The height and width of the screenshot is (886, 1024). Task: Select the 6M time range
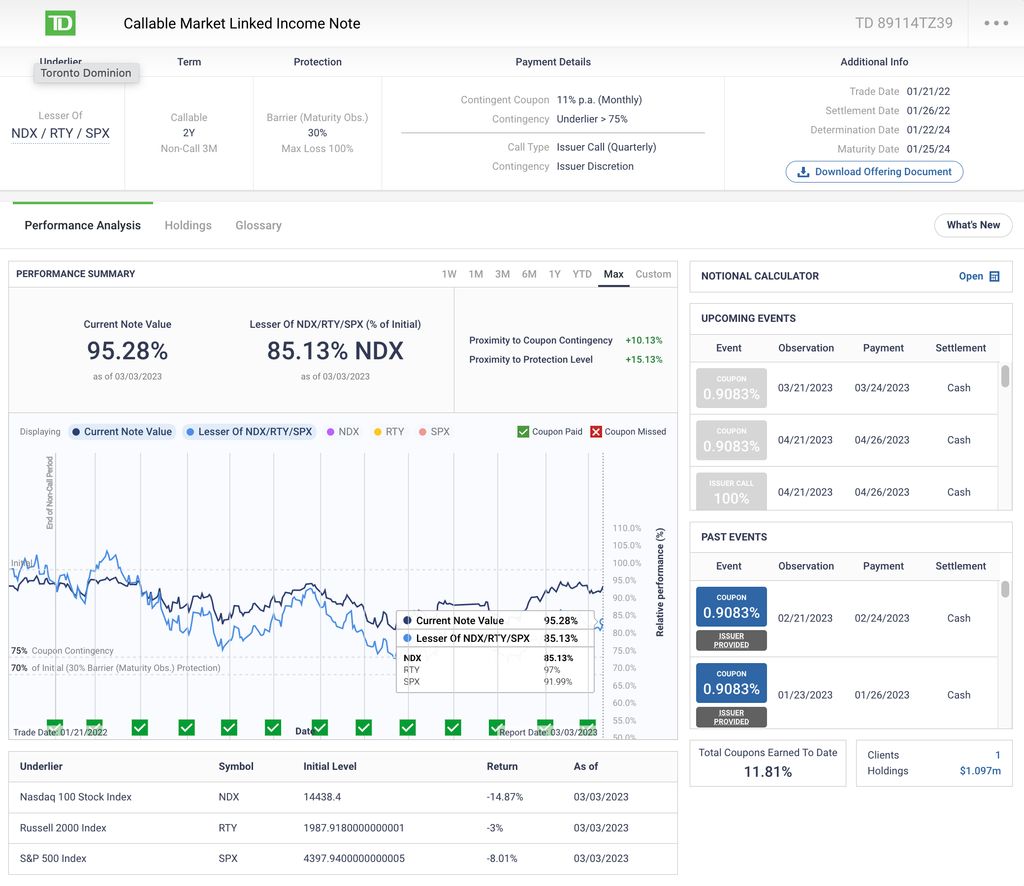point(529,274)
